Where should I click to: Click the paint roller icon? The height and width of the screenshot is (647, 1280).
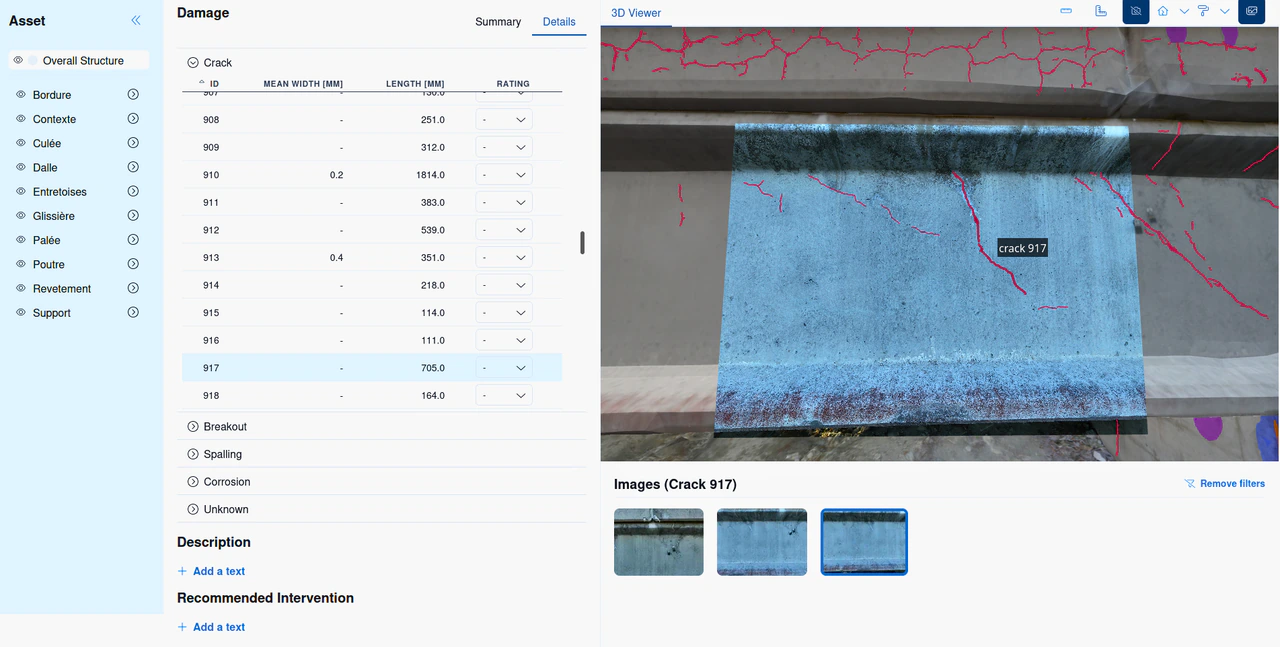[1203, 11]
